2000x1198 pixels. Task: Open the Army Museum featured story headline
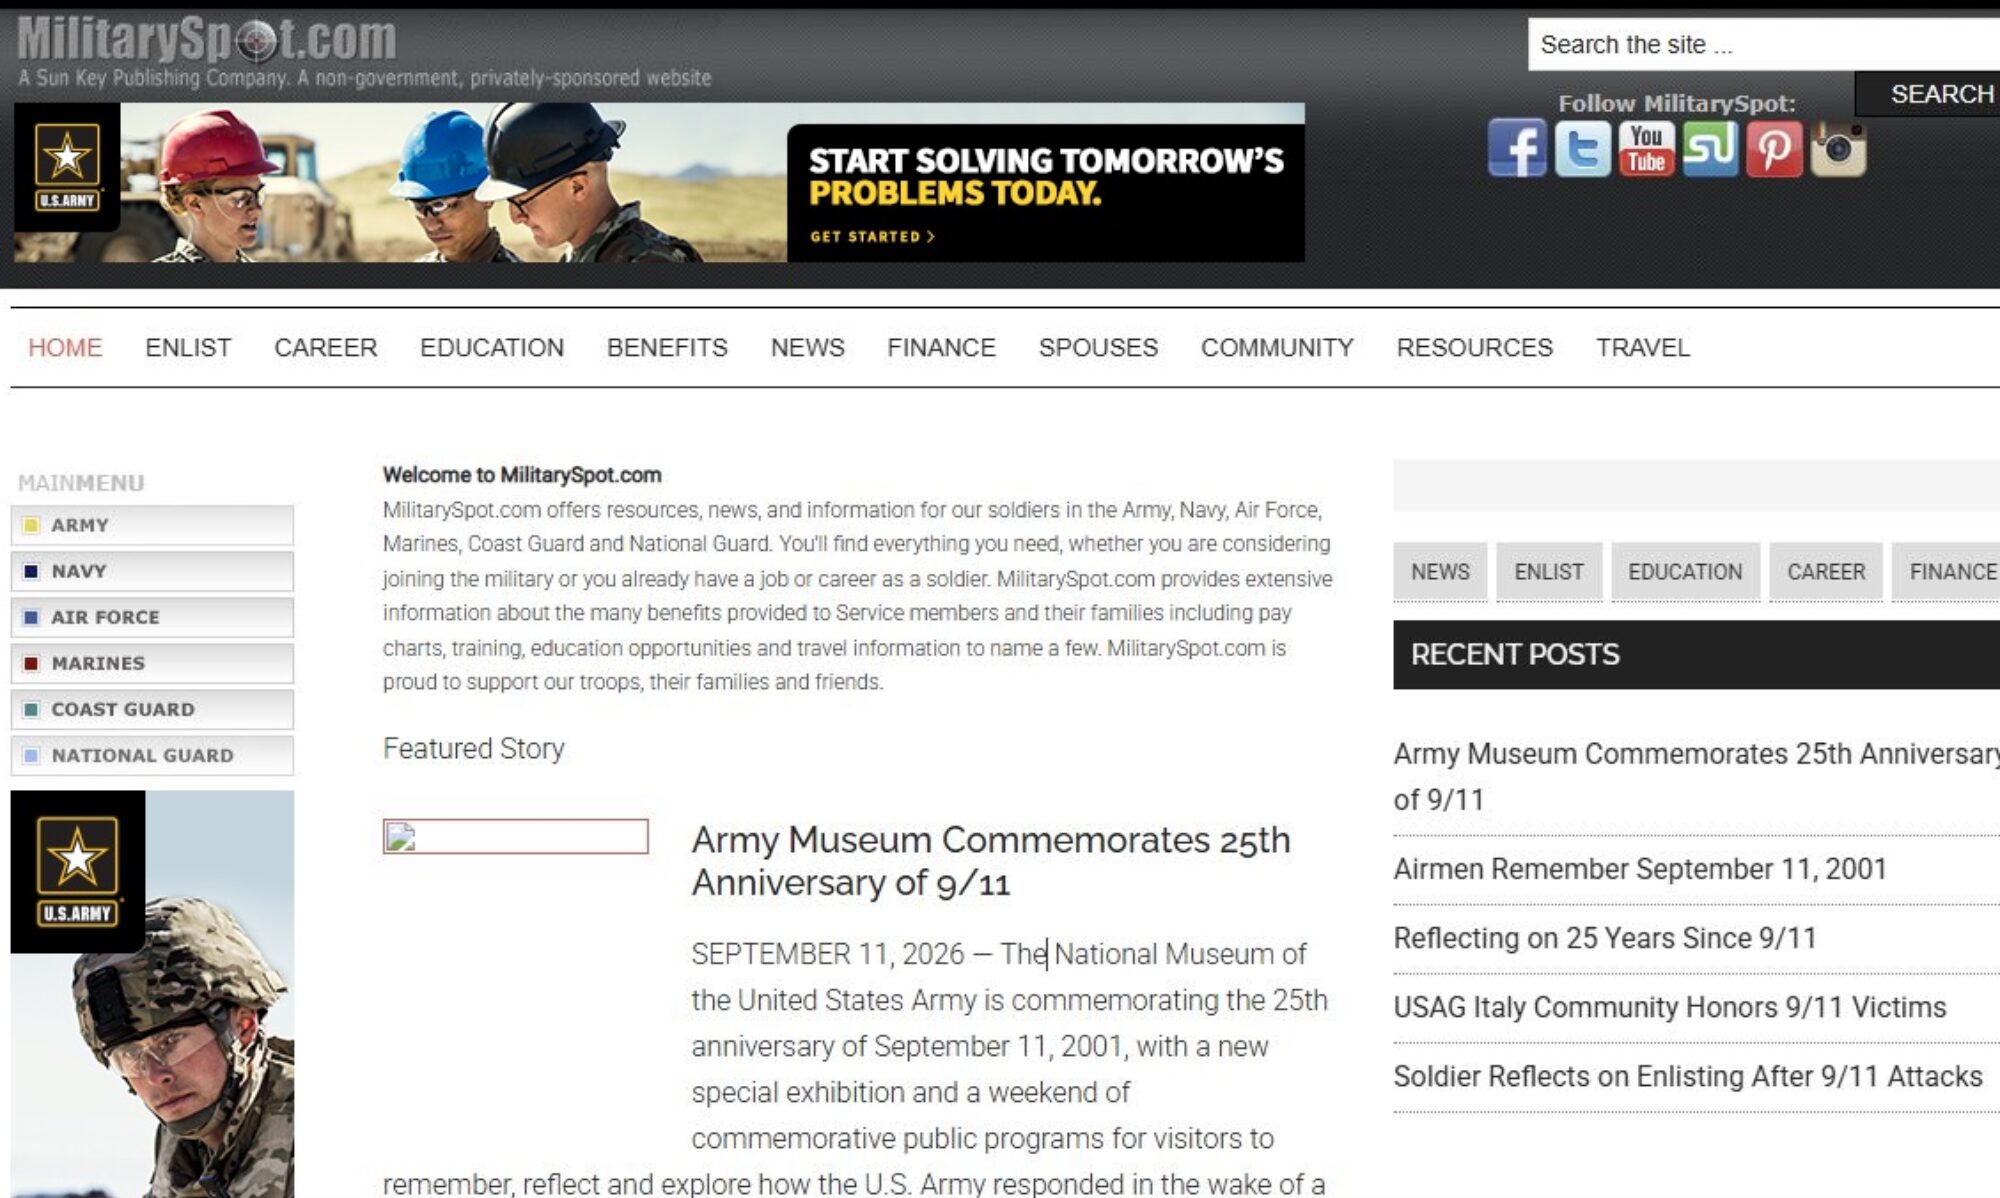[991, 861]
